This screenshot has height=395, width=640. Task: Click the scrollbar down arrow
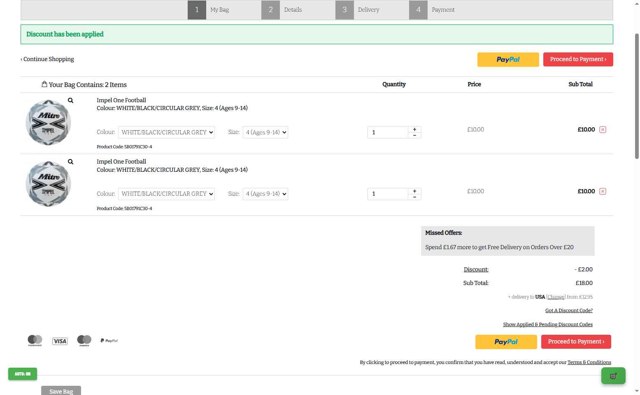[636, 392]
